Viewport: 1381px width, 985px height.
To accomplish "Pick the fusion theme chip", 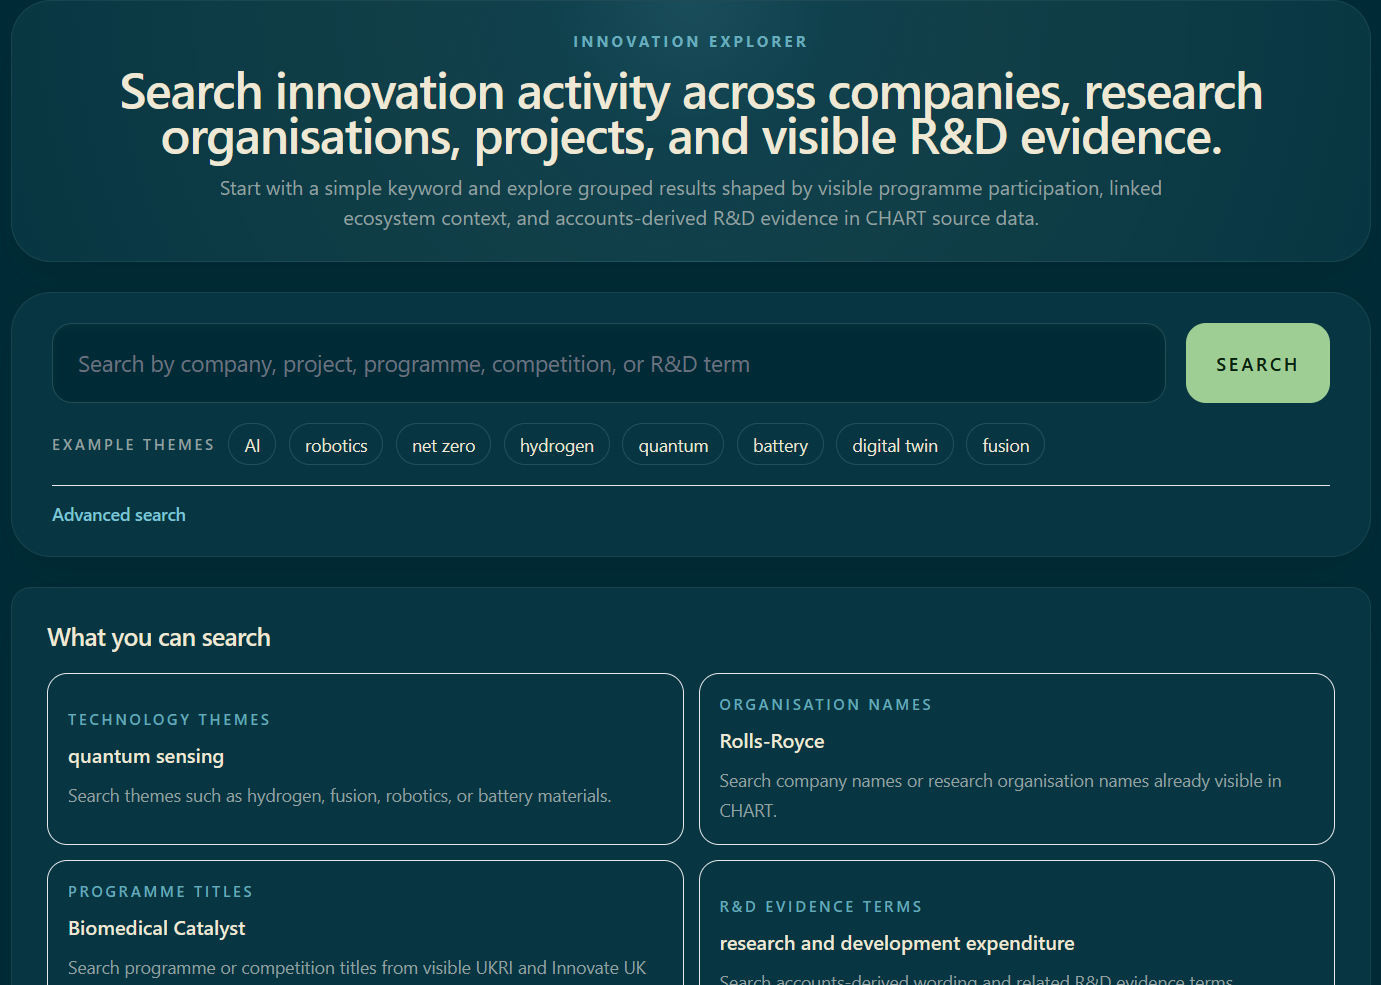I will 1005,445.
